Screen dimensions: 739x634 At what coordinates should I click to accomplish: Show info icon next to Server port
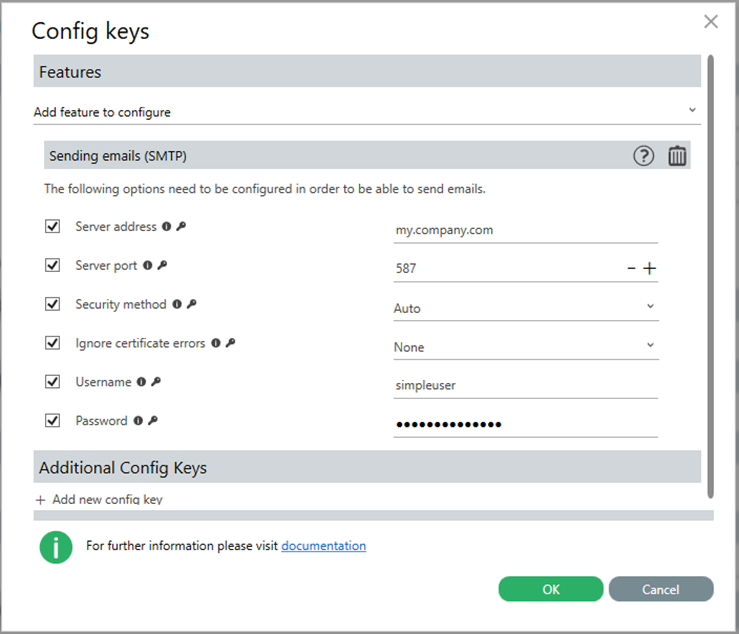(x=148, y=265)
